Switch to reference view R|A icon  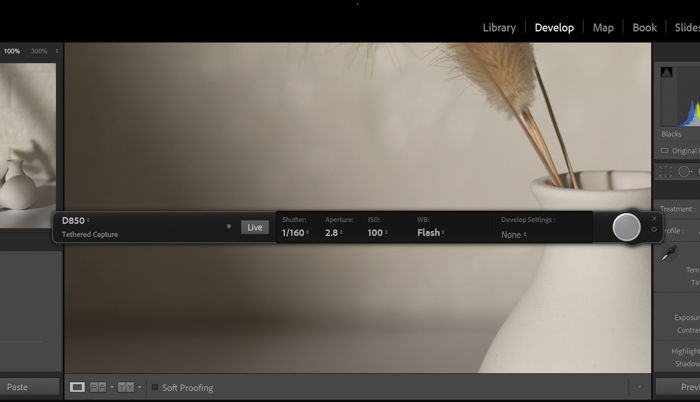98,387
